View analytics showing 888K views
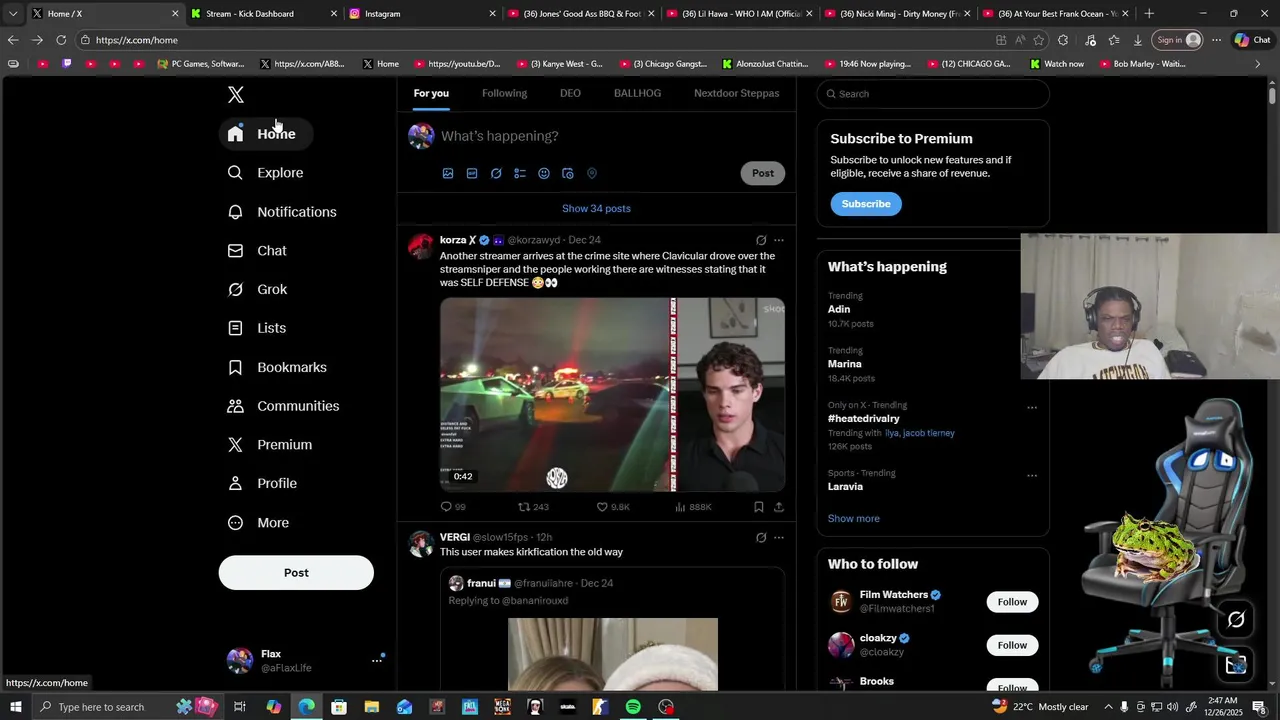Screen dimensions: 1280x720 [693, 507]
